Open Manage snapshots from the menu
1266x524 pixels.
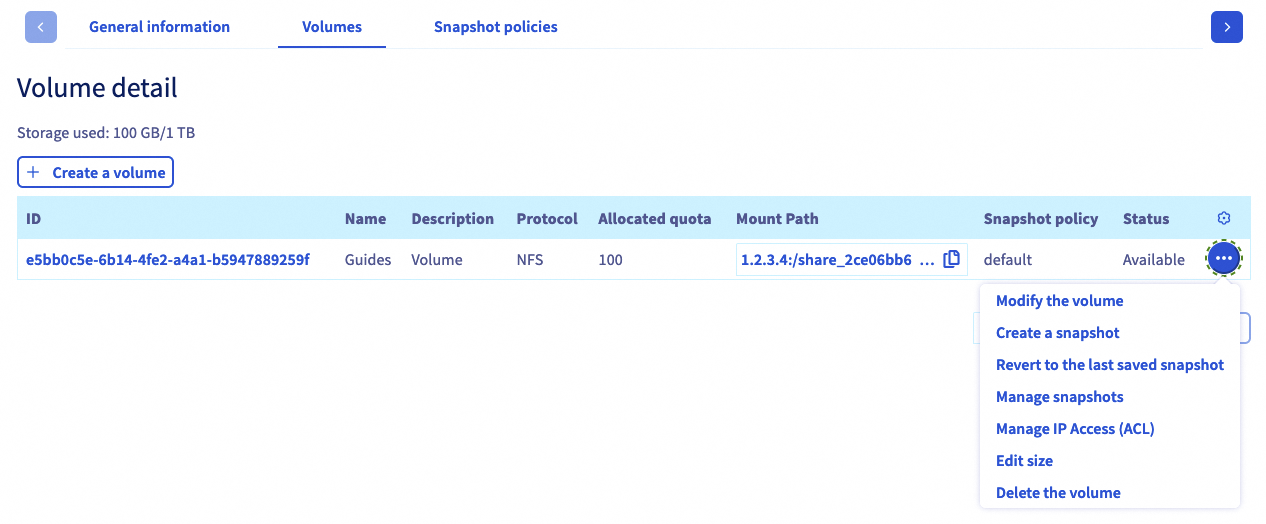pyautogui.click(x=1059, y=397)
